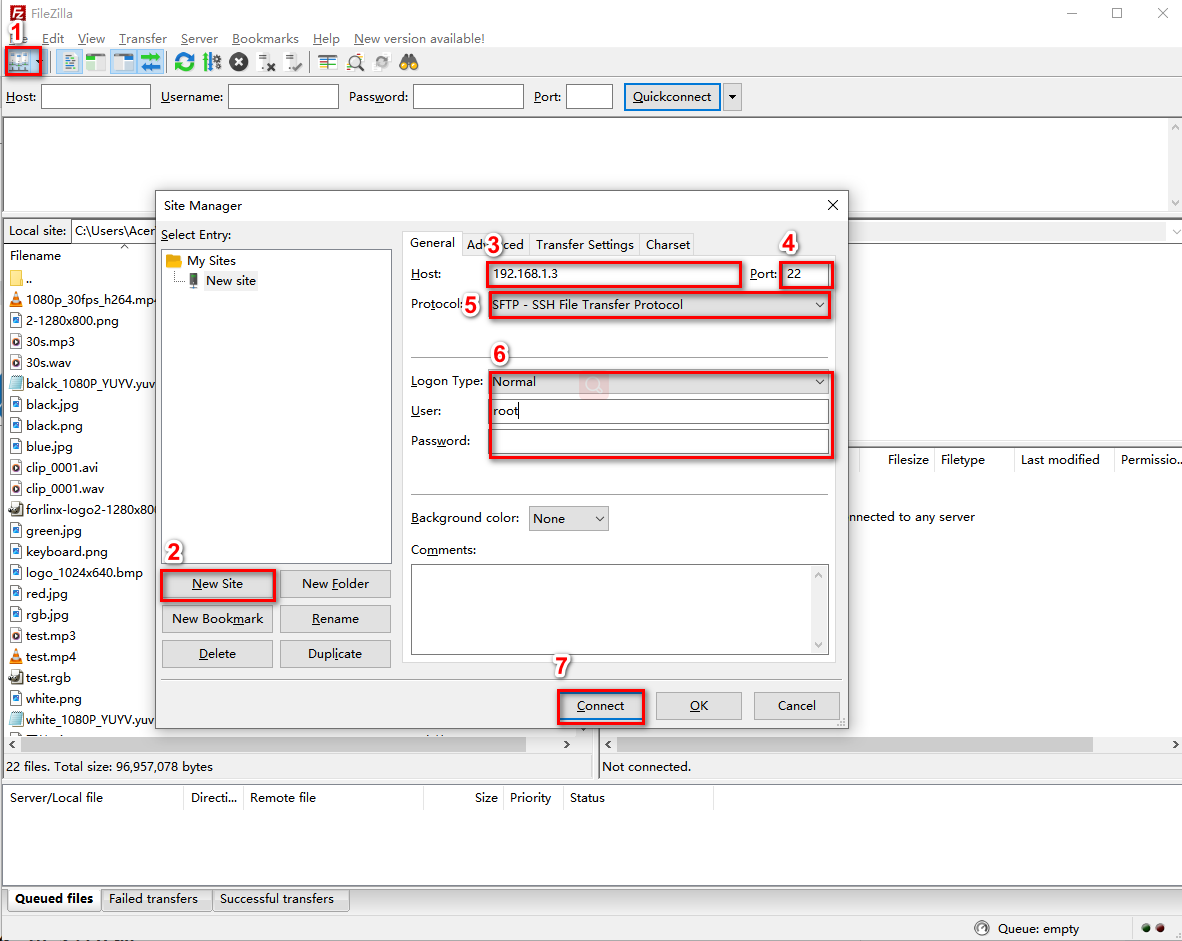Click the file icon beside test.rgb
The width and height of the screenshot is (1182, 941).
[16, 677]
